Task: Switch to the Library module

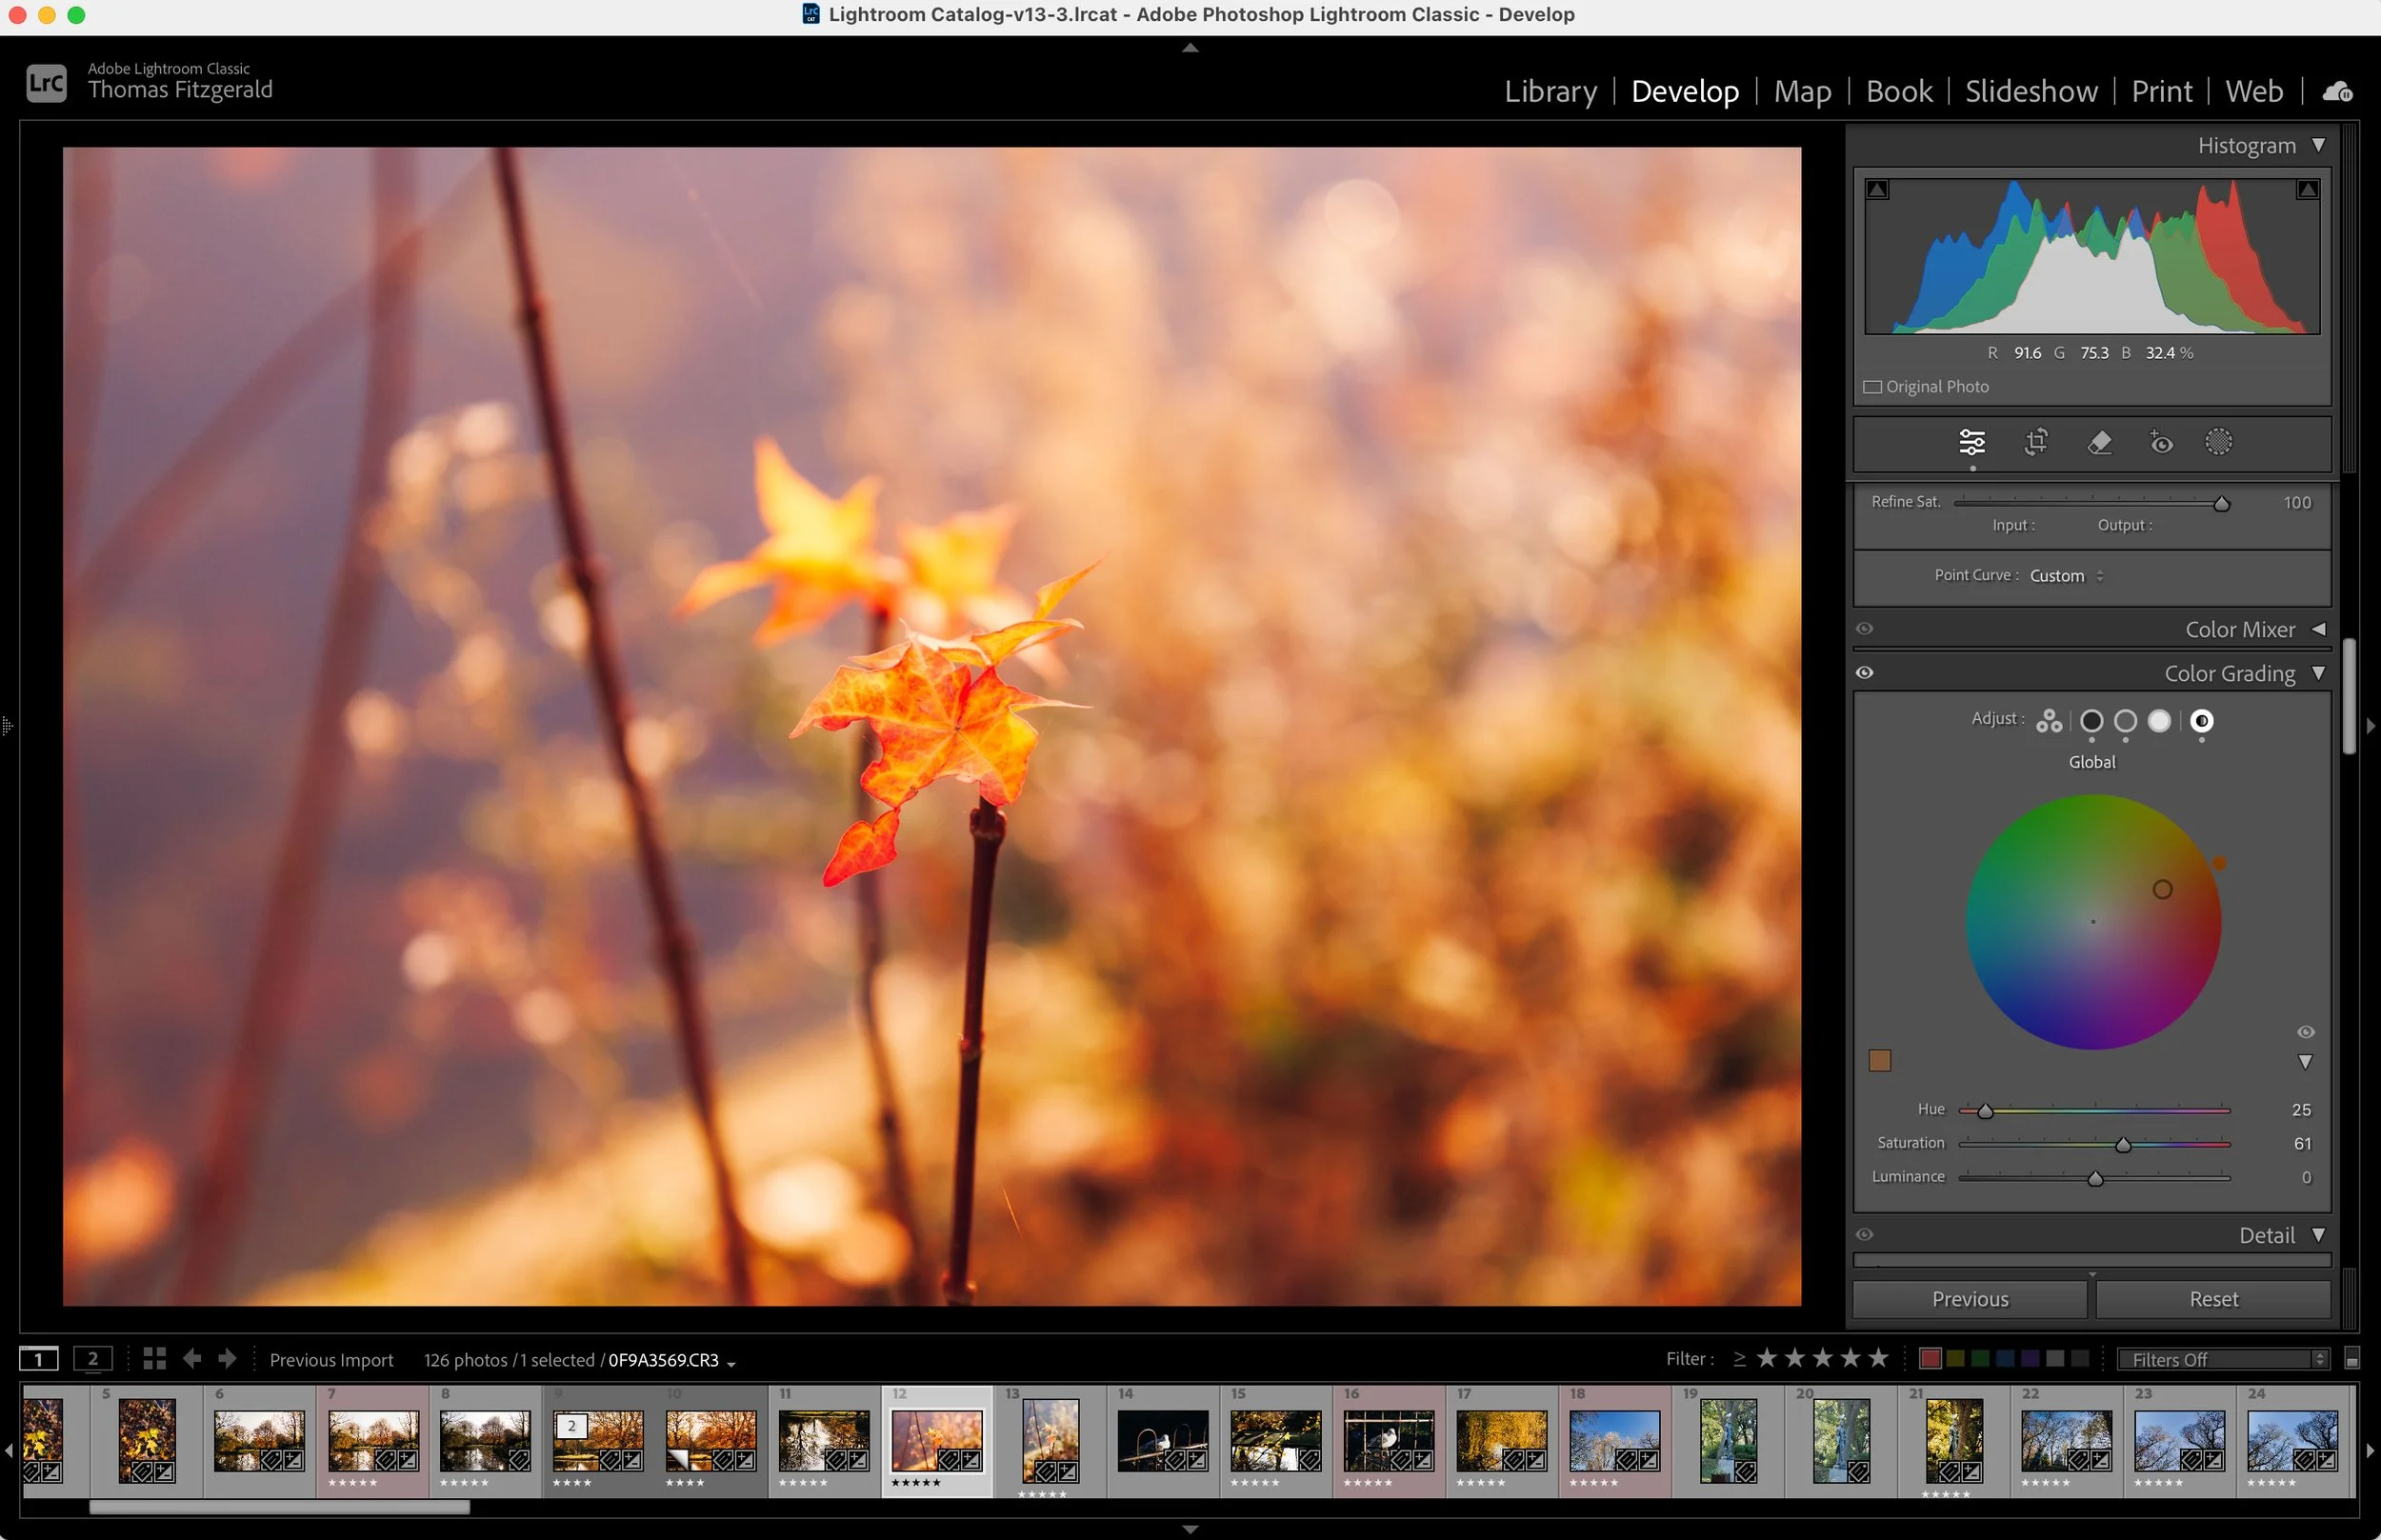Action: 1550,91
